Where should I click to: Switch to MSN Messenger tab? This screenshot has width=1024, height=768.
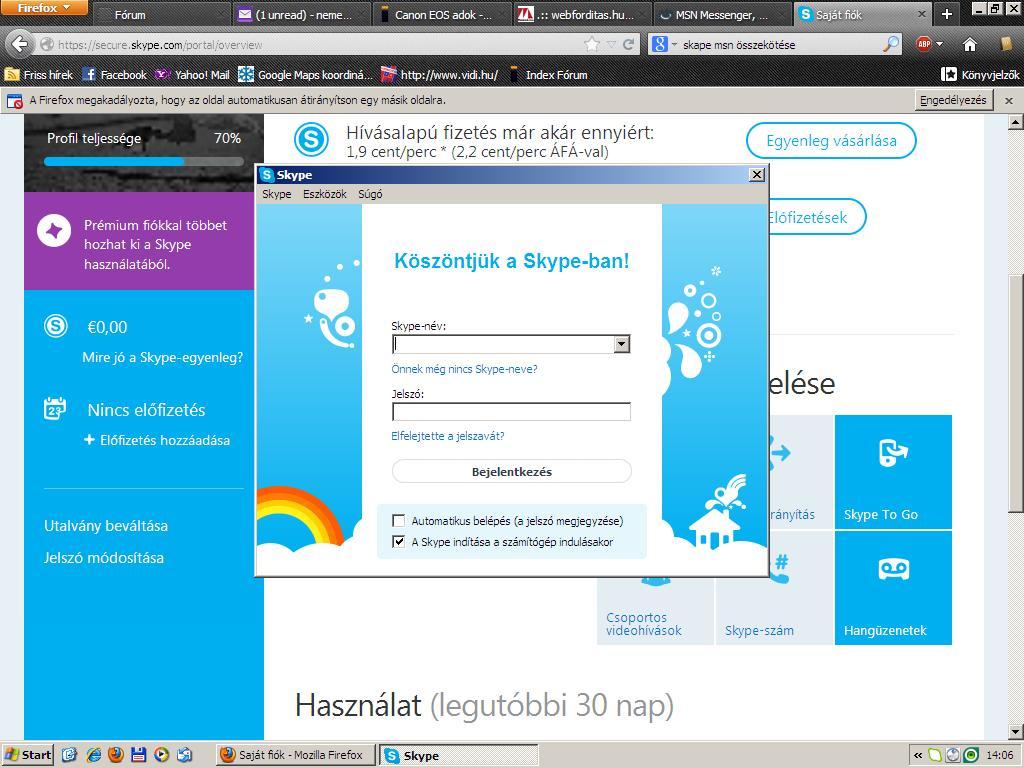coord(722,14)
